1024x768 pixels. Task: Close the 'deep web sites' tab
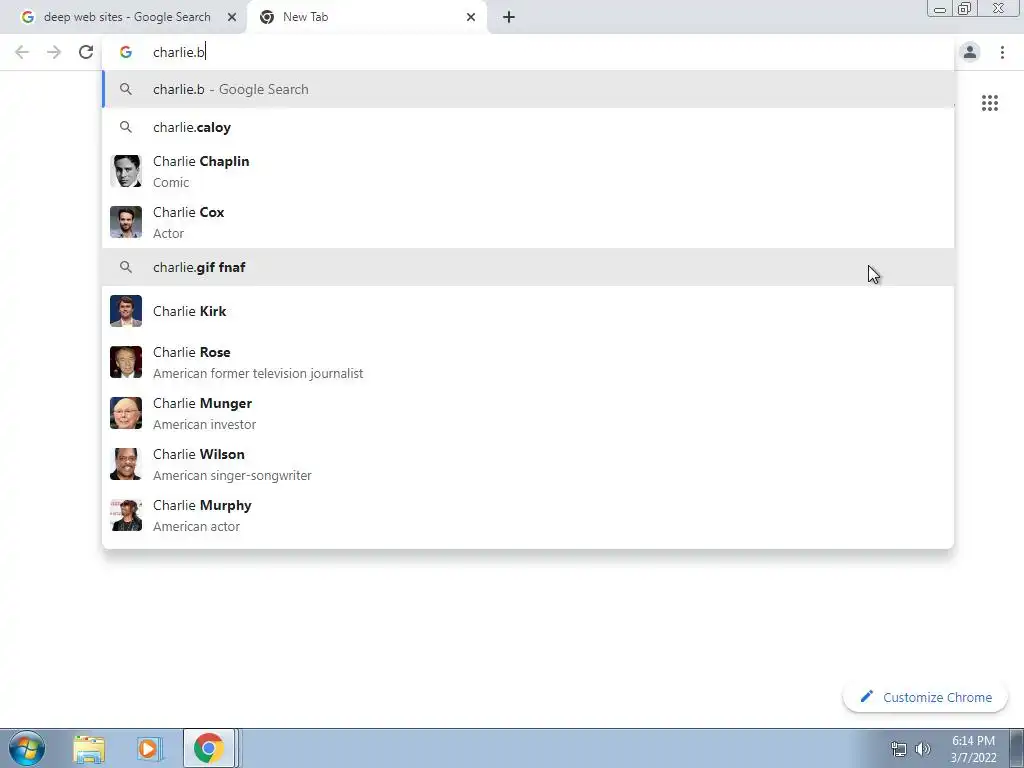[x=232, y=17]
